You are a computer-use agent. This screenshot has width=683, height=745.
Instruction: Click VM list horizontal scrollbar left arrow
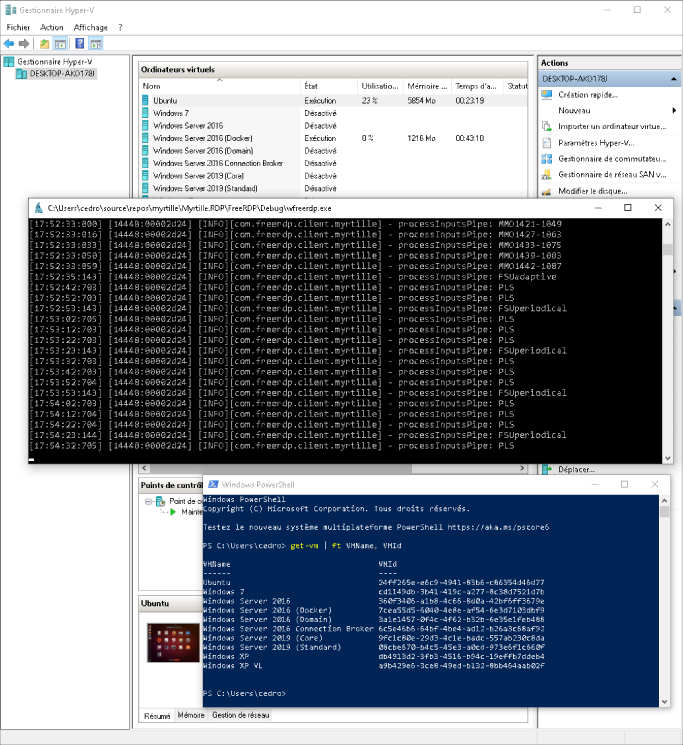pyautogui.click(x=144, y=468)
